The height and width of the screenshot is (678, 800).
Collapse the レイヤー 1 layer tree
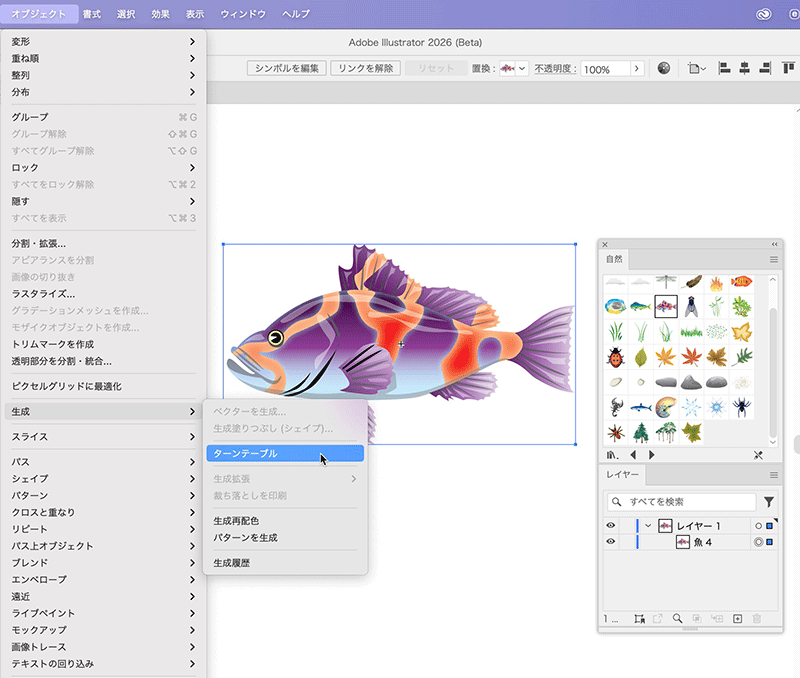(648, 526)
